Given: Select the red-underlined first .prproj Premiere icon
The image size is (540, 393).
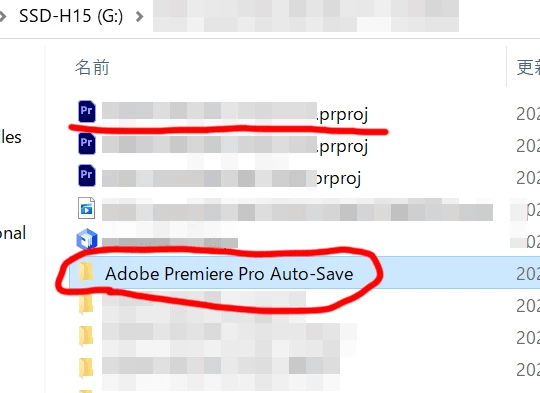Looking at the screenshot, I should [x=86, y=112].
